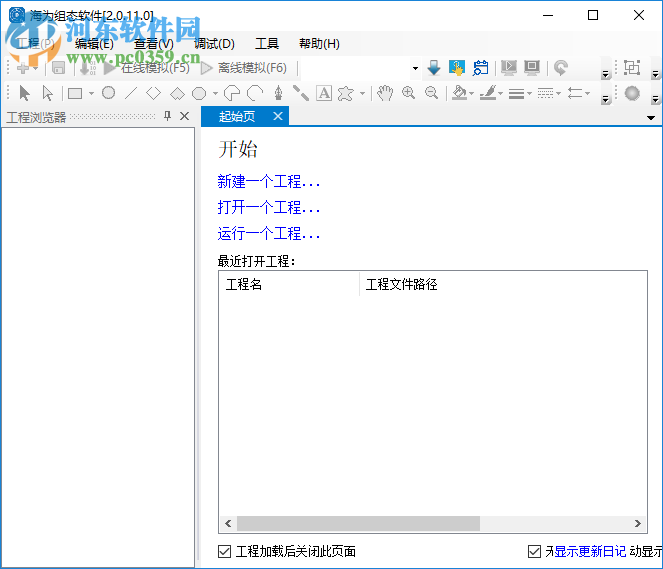
Task: Click the 离线模拟(F6) toolbar button
Action: (244, 68)
